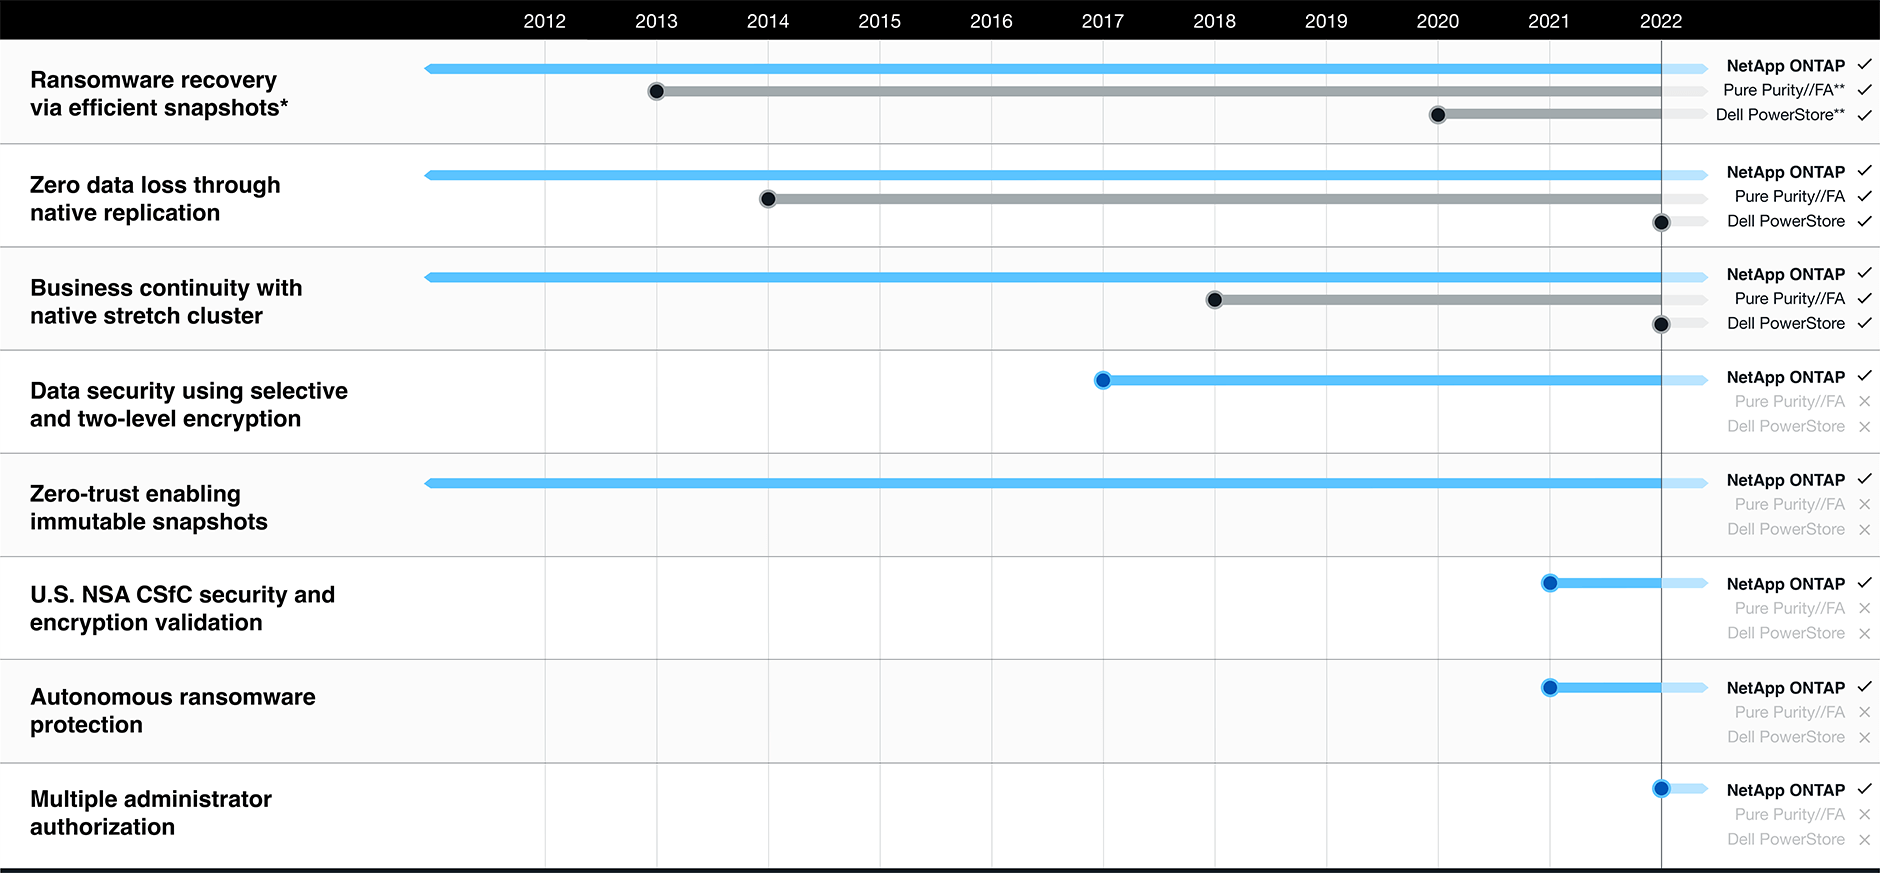Click X mark beside Dell PowerStore in Data security row
This screenshot has width=1880, height=873.
tap(1864, 427)
